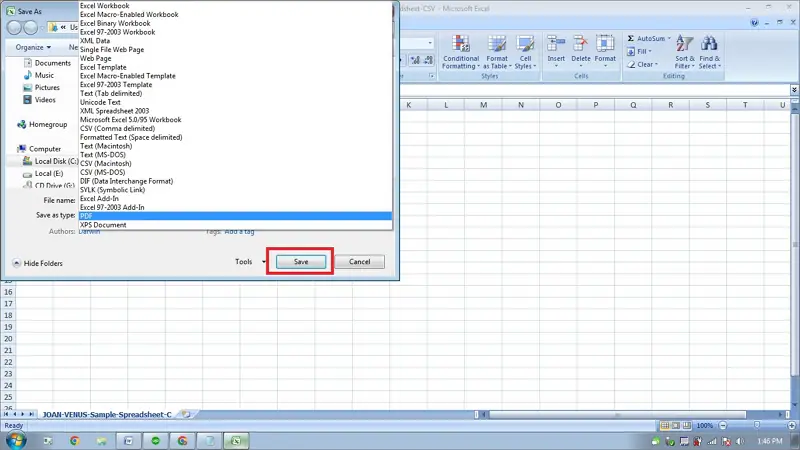Choose Text (Tab delimited) file type
The image size is (800, 450).
235,93
